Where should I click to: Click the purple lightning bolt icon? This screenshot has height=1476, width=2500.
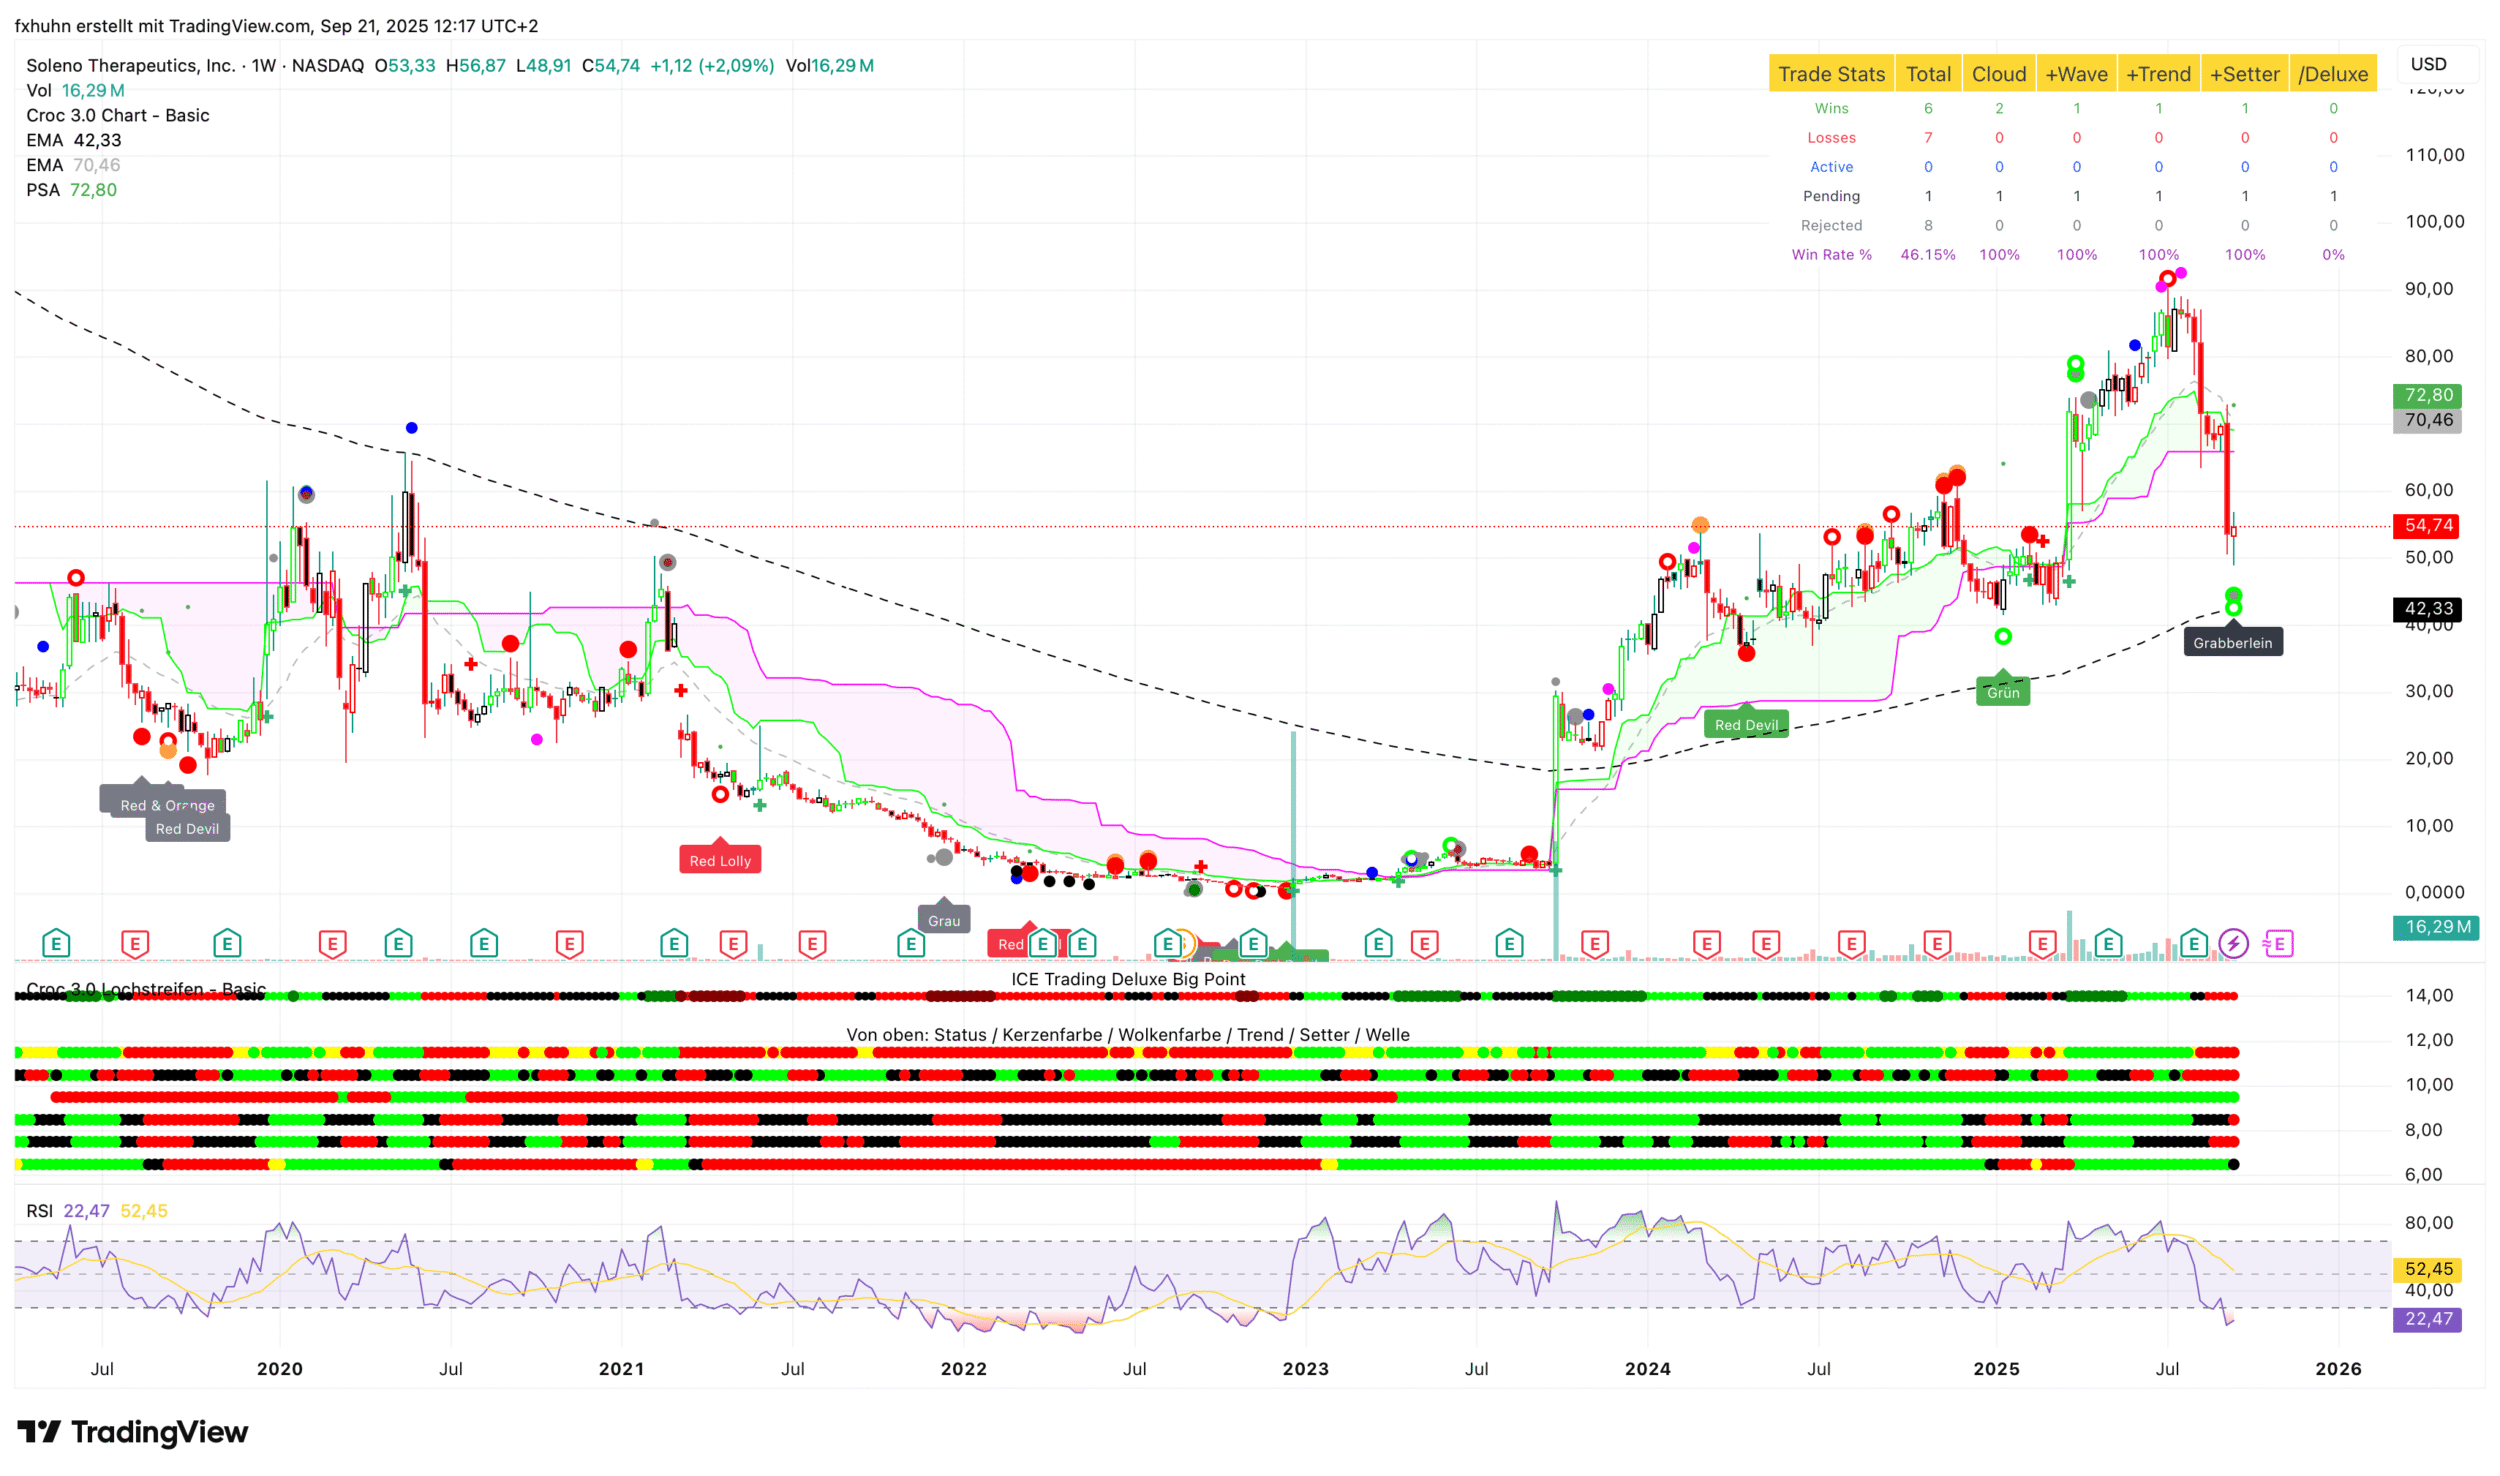pos(2233,944)
